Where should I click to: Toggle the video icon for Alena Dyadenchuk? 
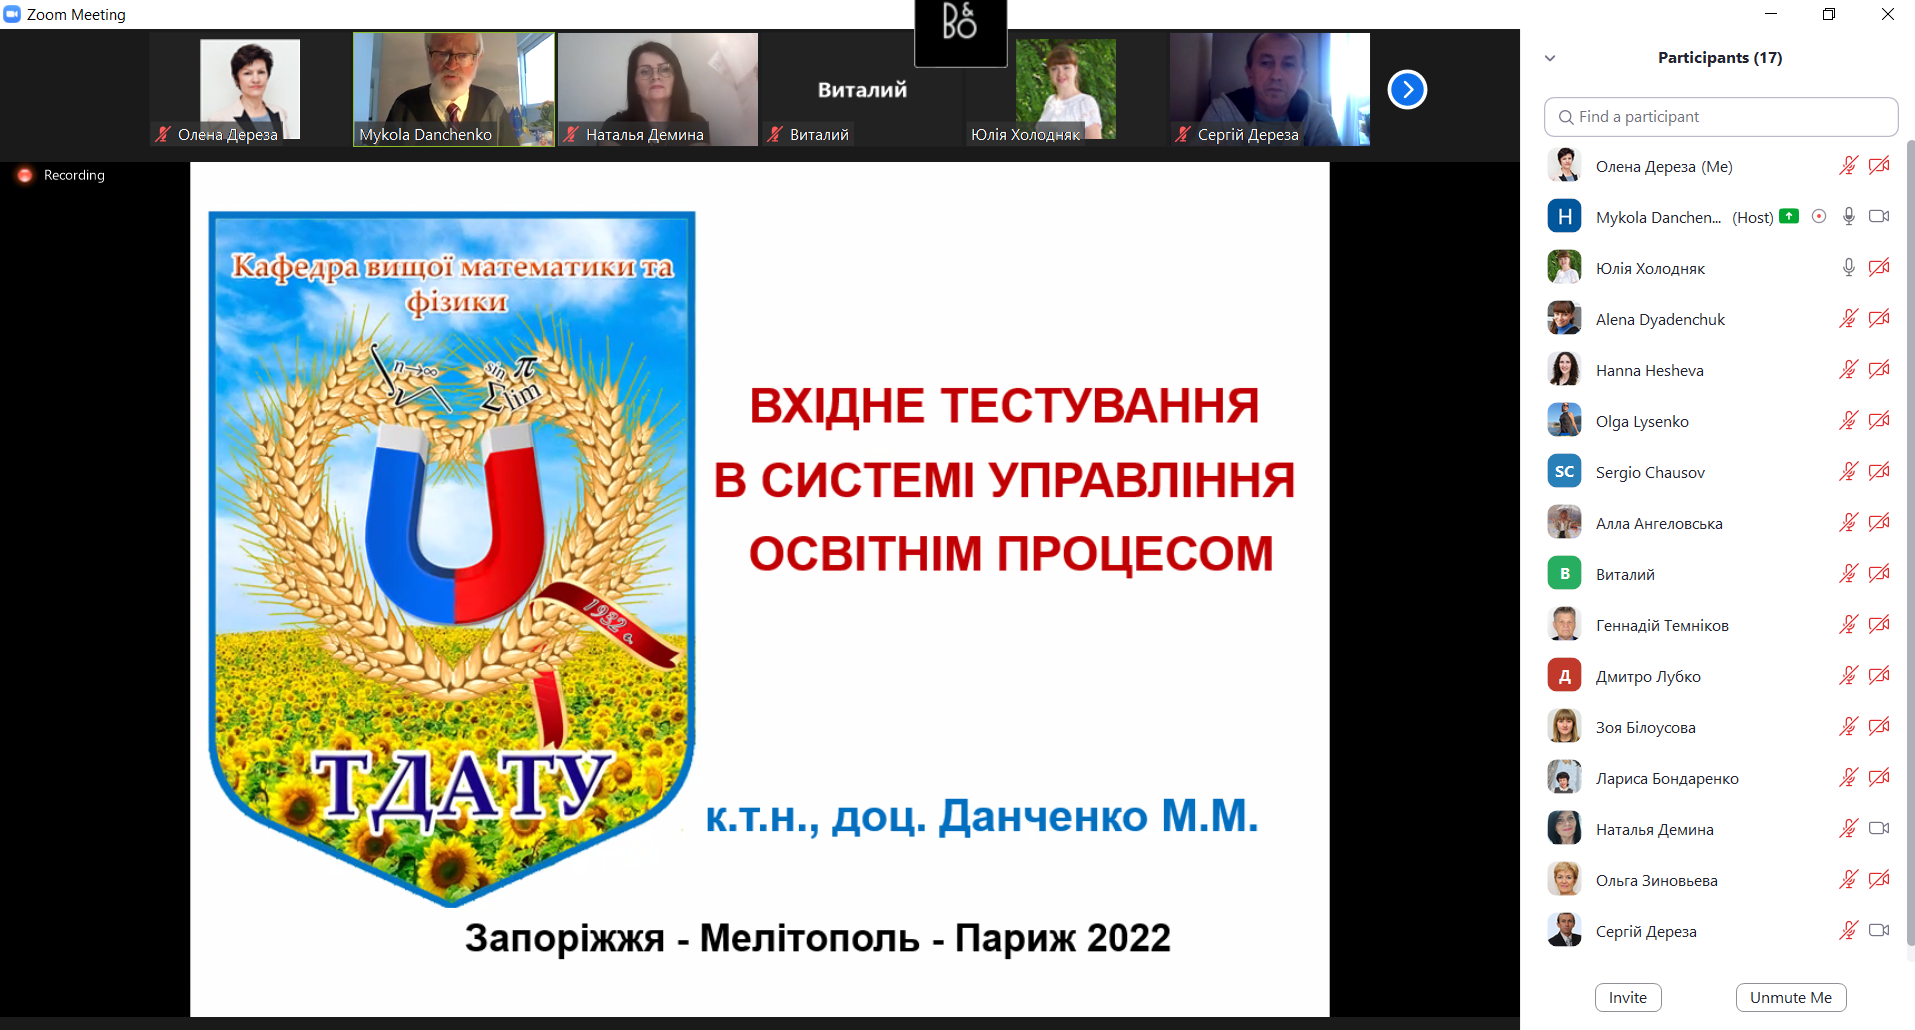click(x=1879, y=319)
